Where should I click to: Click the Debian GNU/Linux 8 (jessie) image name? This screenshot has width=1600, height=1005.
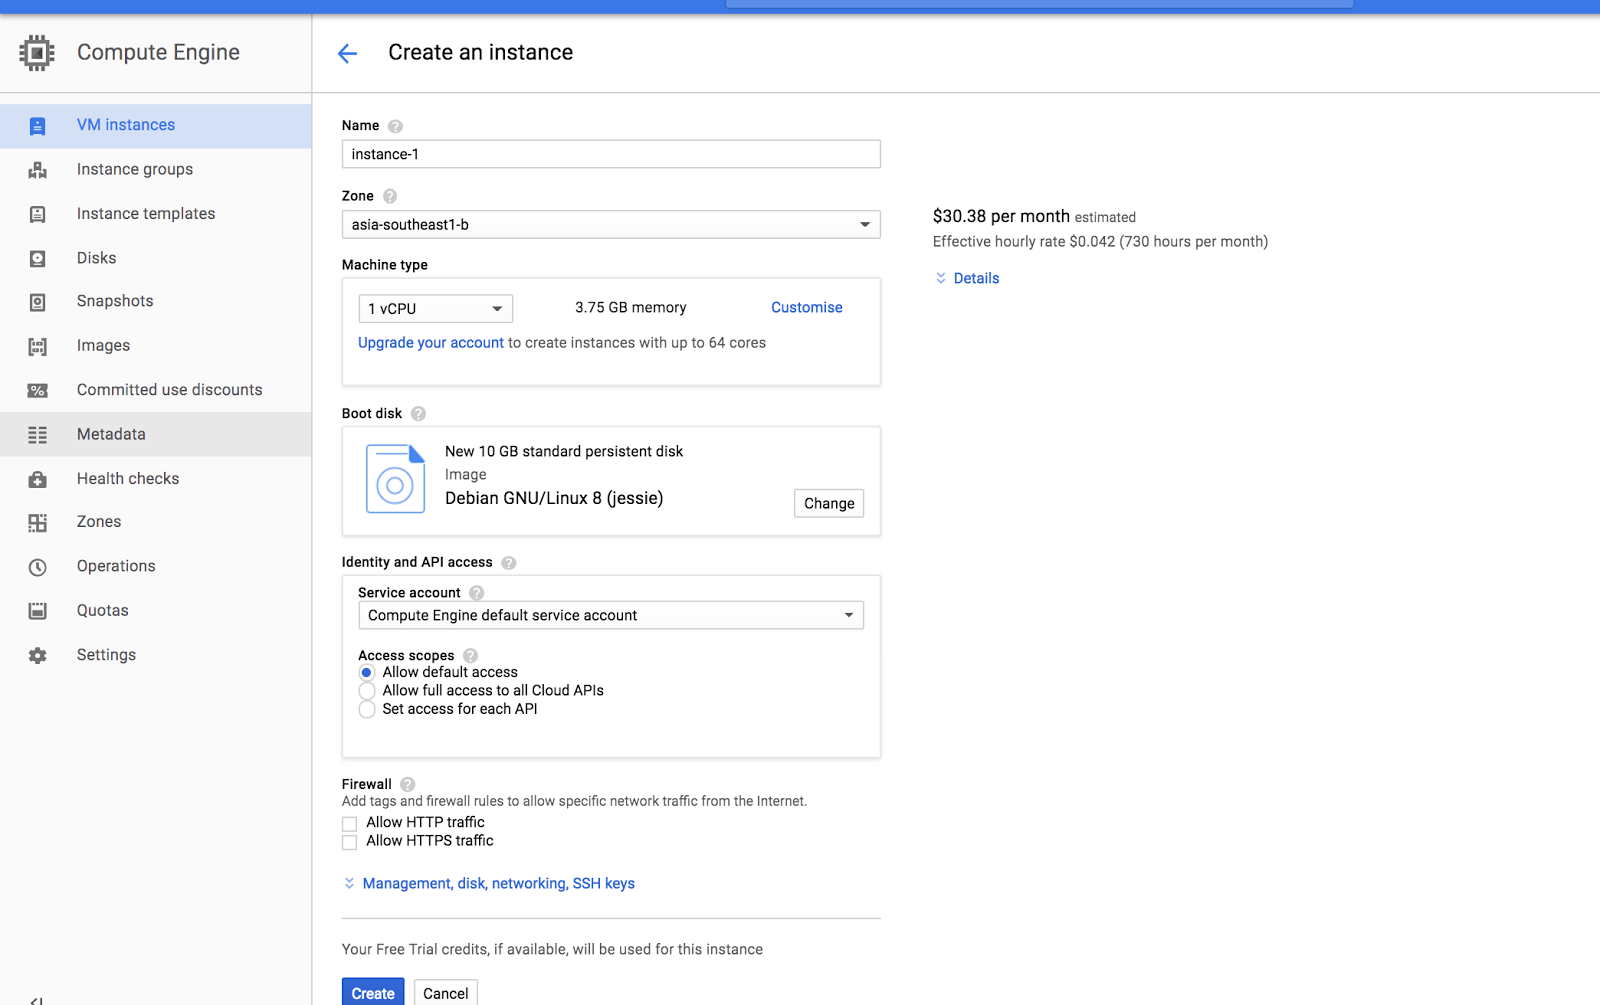[554, 499]
